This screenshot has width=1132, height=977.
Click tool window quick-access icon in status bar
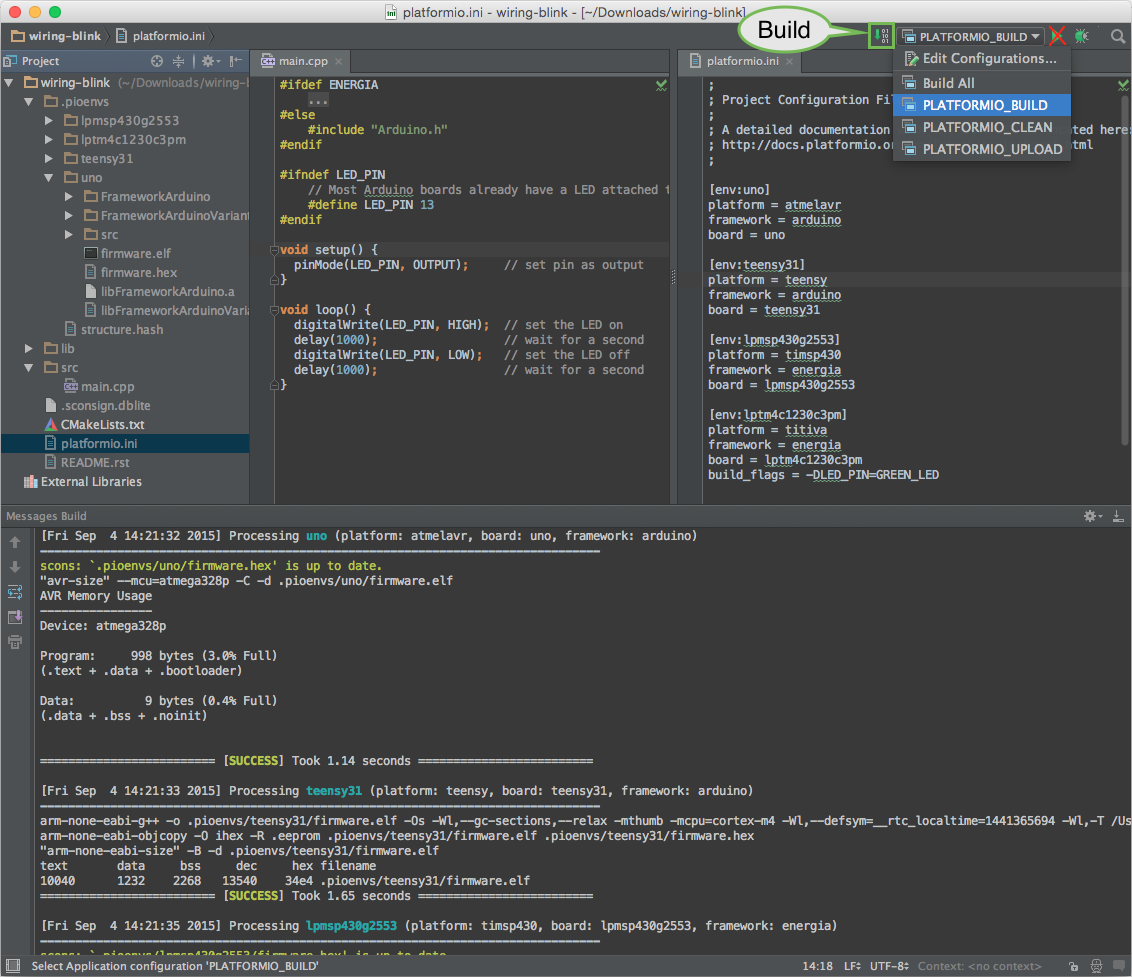12,965
